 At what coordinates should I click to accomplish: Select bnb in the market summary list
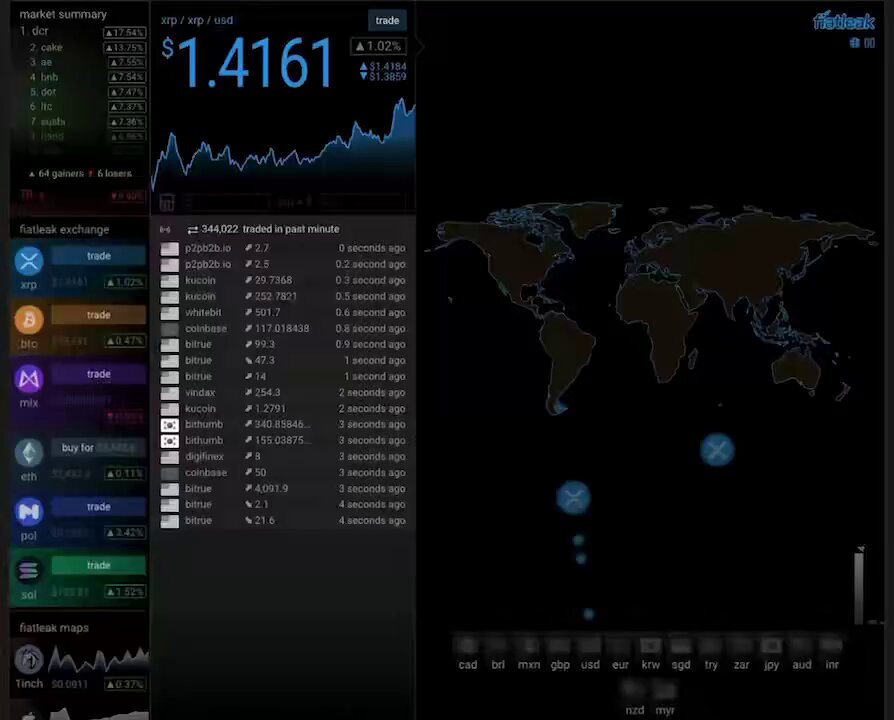point(82,77)
